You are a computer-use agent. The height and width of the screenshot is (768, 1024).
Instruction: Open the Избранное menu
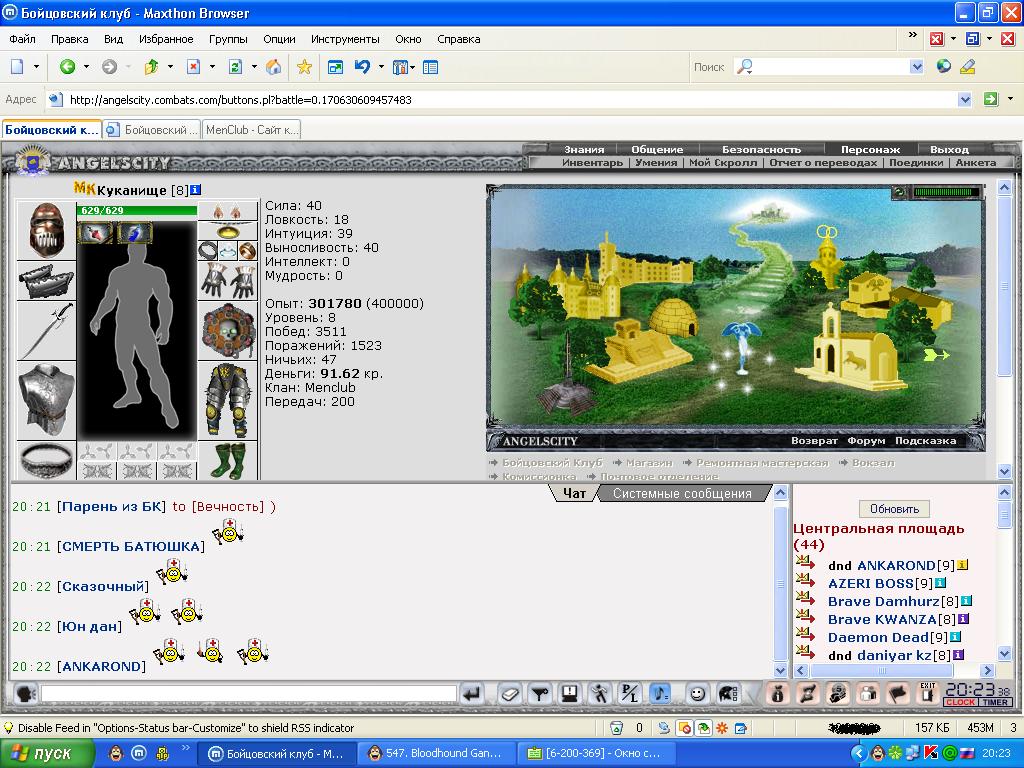(166, 39)
